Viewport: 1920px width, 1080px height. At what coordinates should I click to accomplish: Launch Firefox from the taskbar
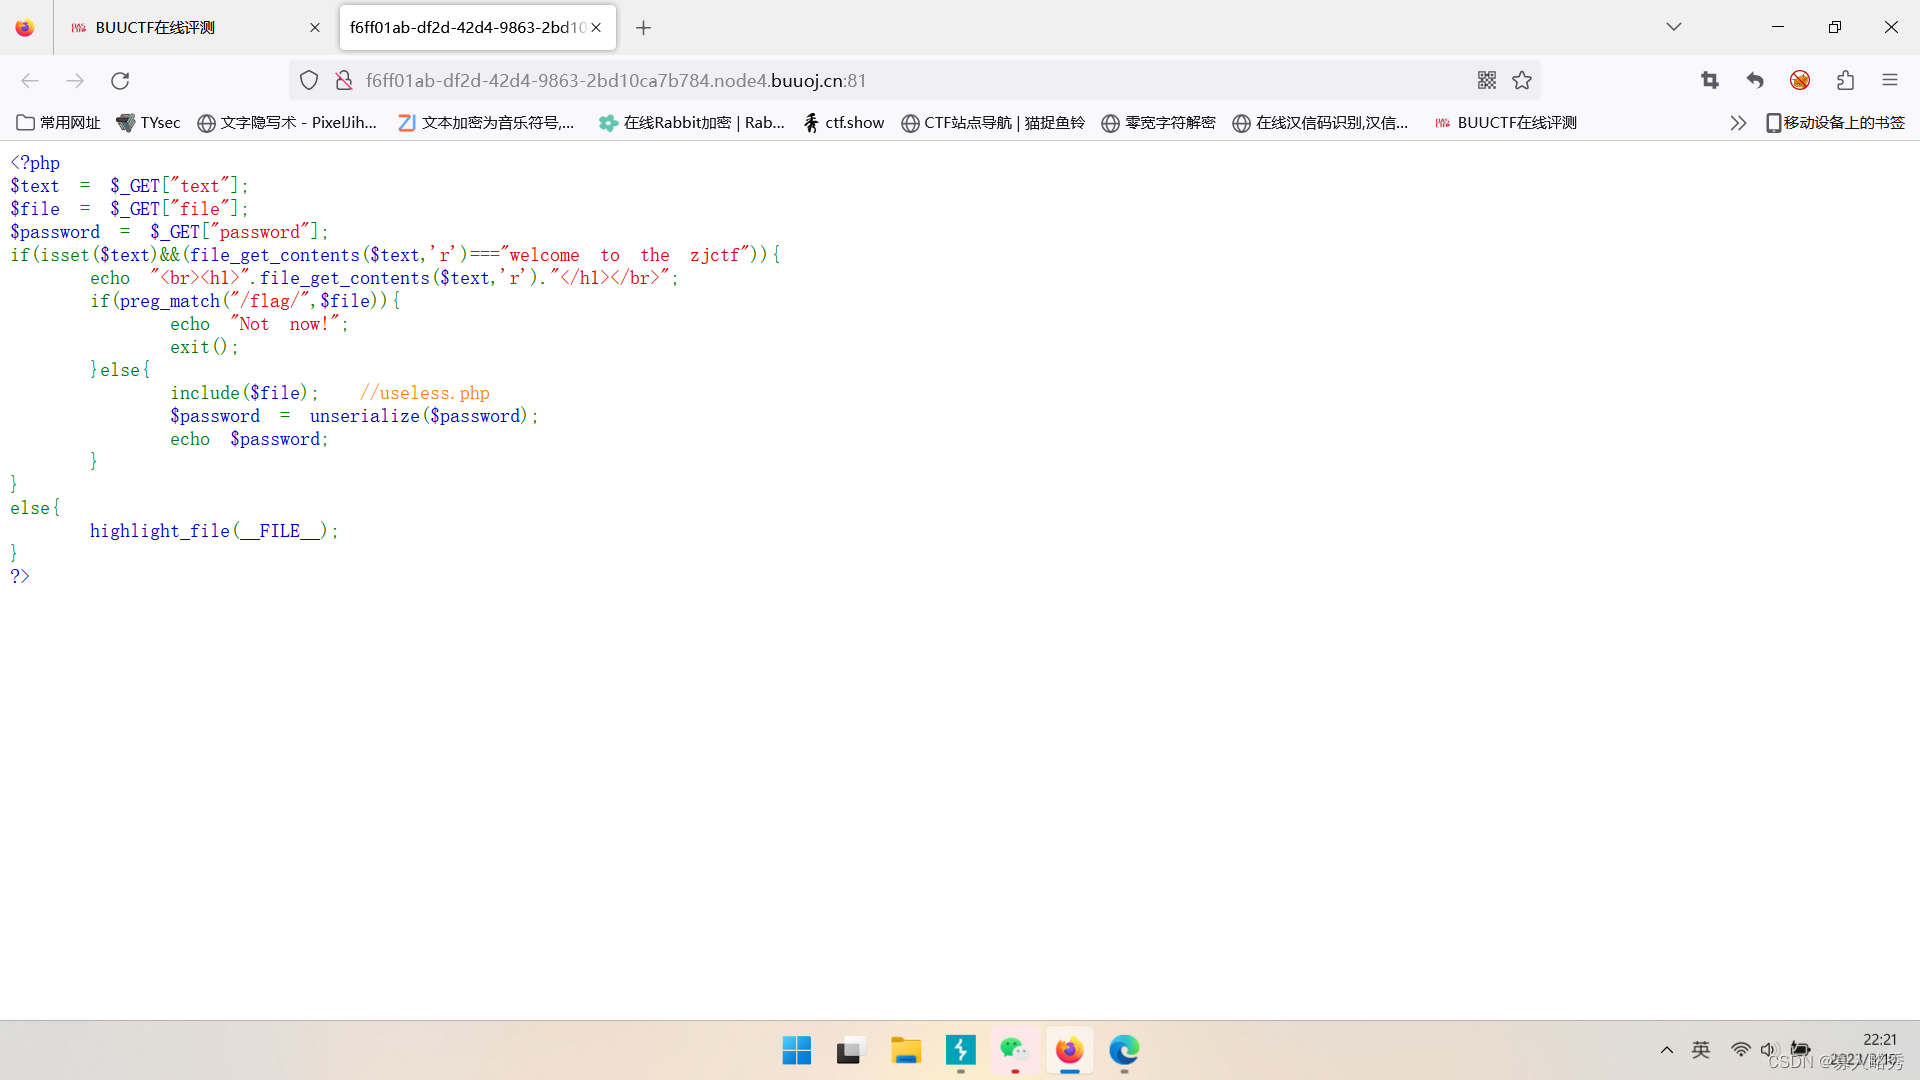pos(1069,1051)
